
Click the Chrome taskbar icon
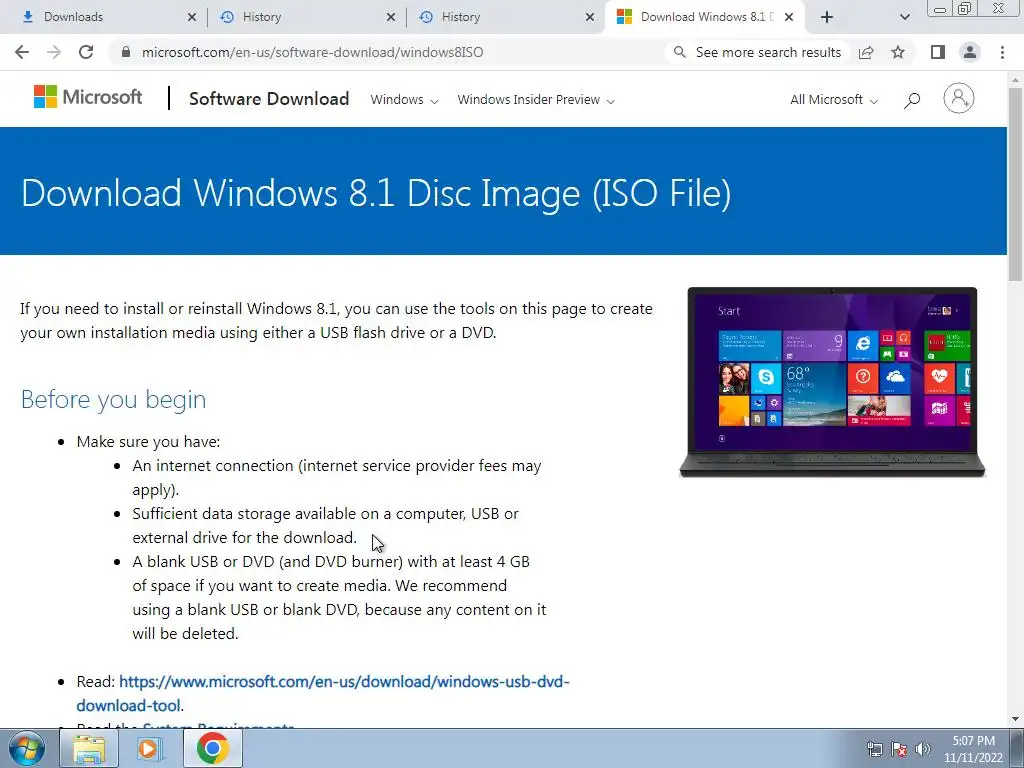212,748
